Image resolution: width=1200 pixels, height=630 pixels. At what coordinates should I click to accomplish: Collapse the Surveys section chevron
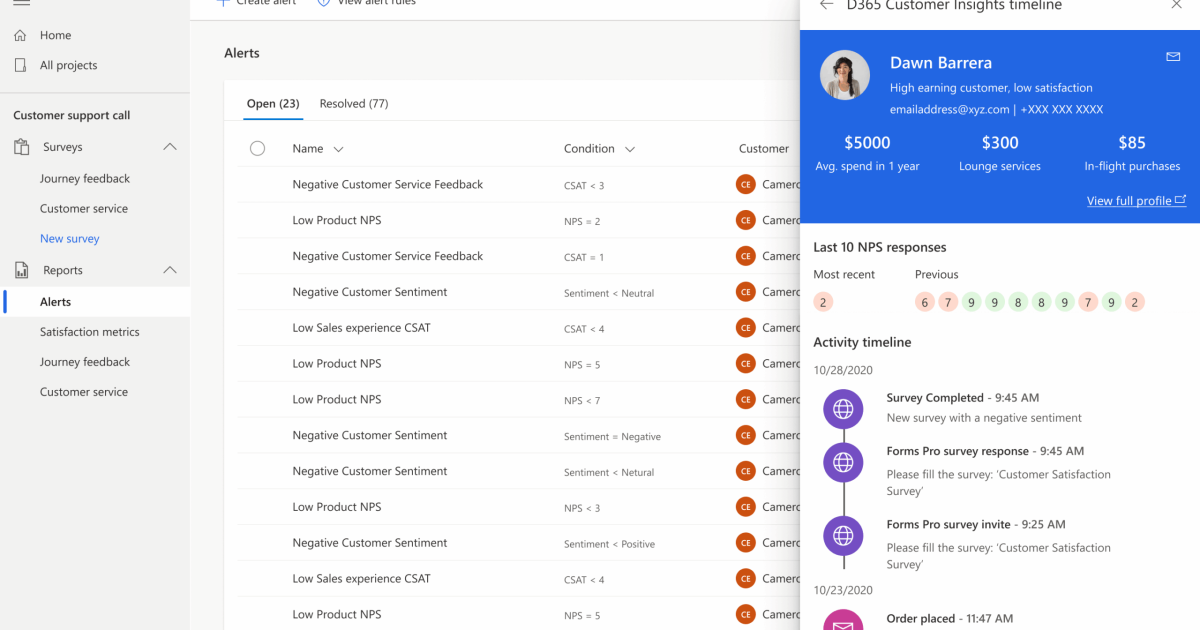click(170, 147)
